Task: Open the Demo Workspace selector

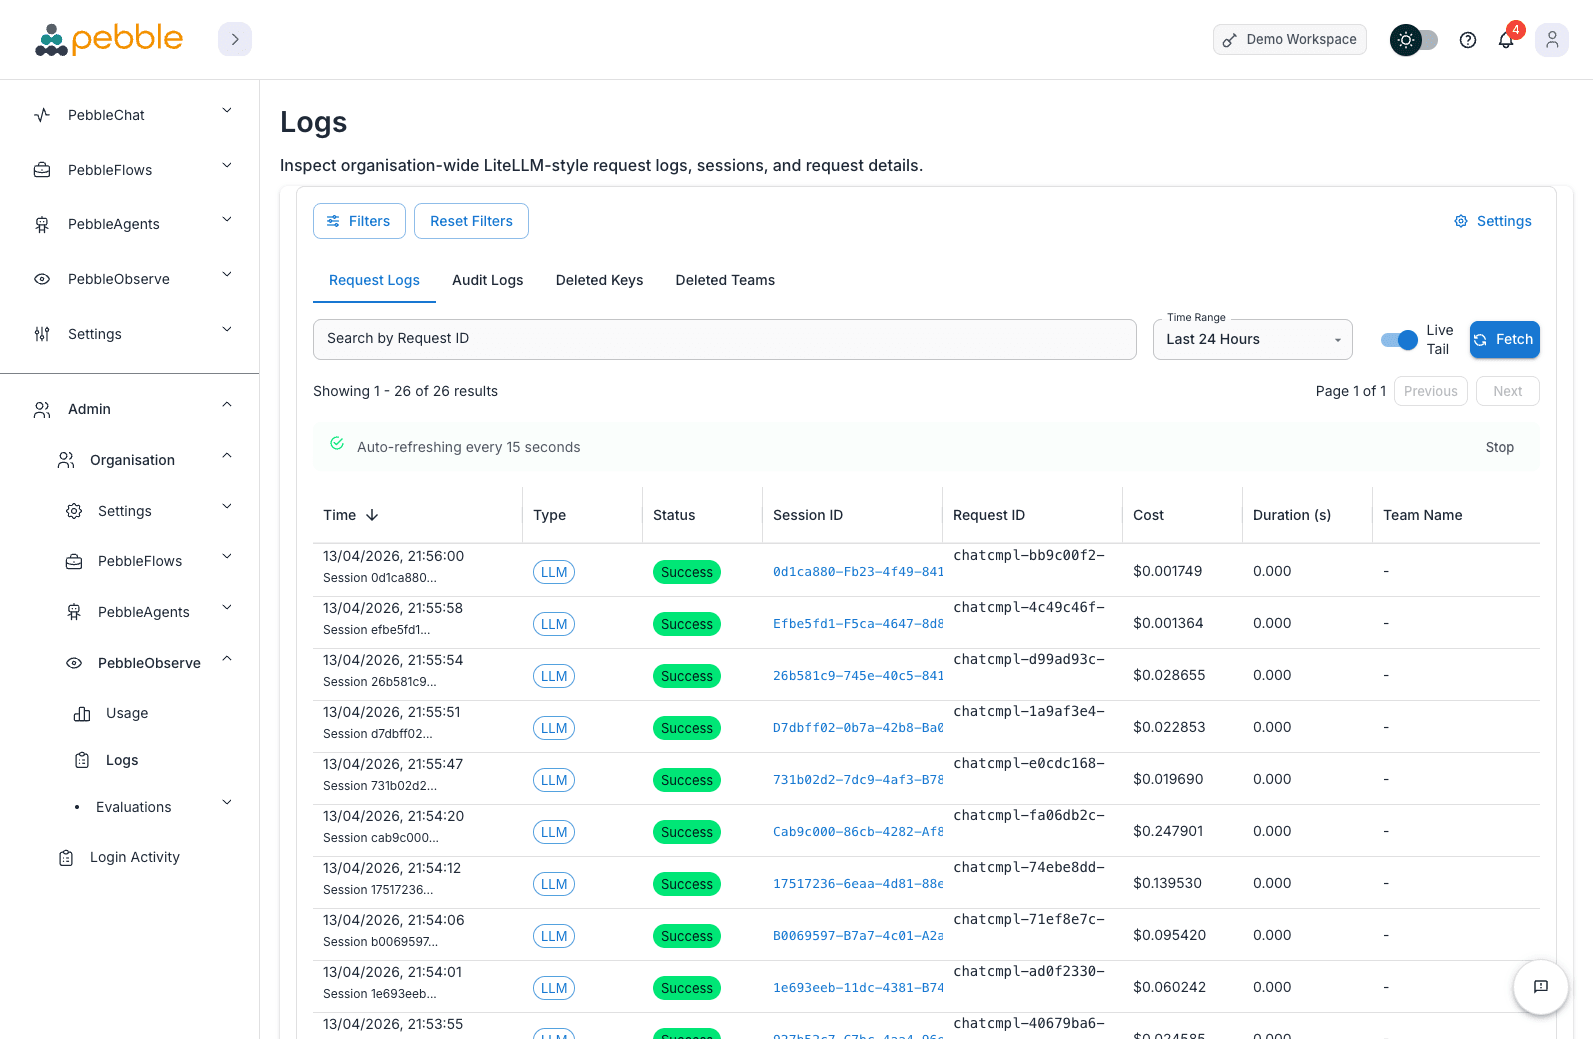Action: click(1290, 40)
